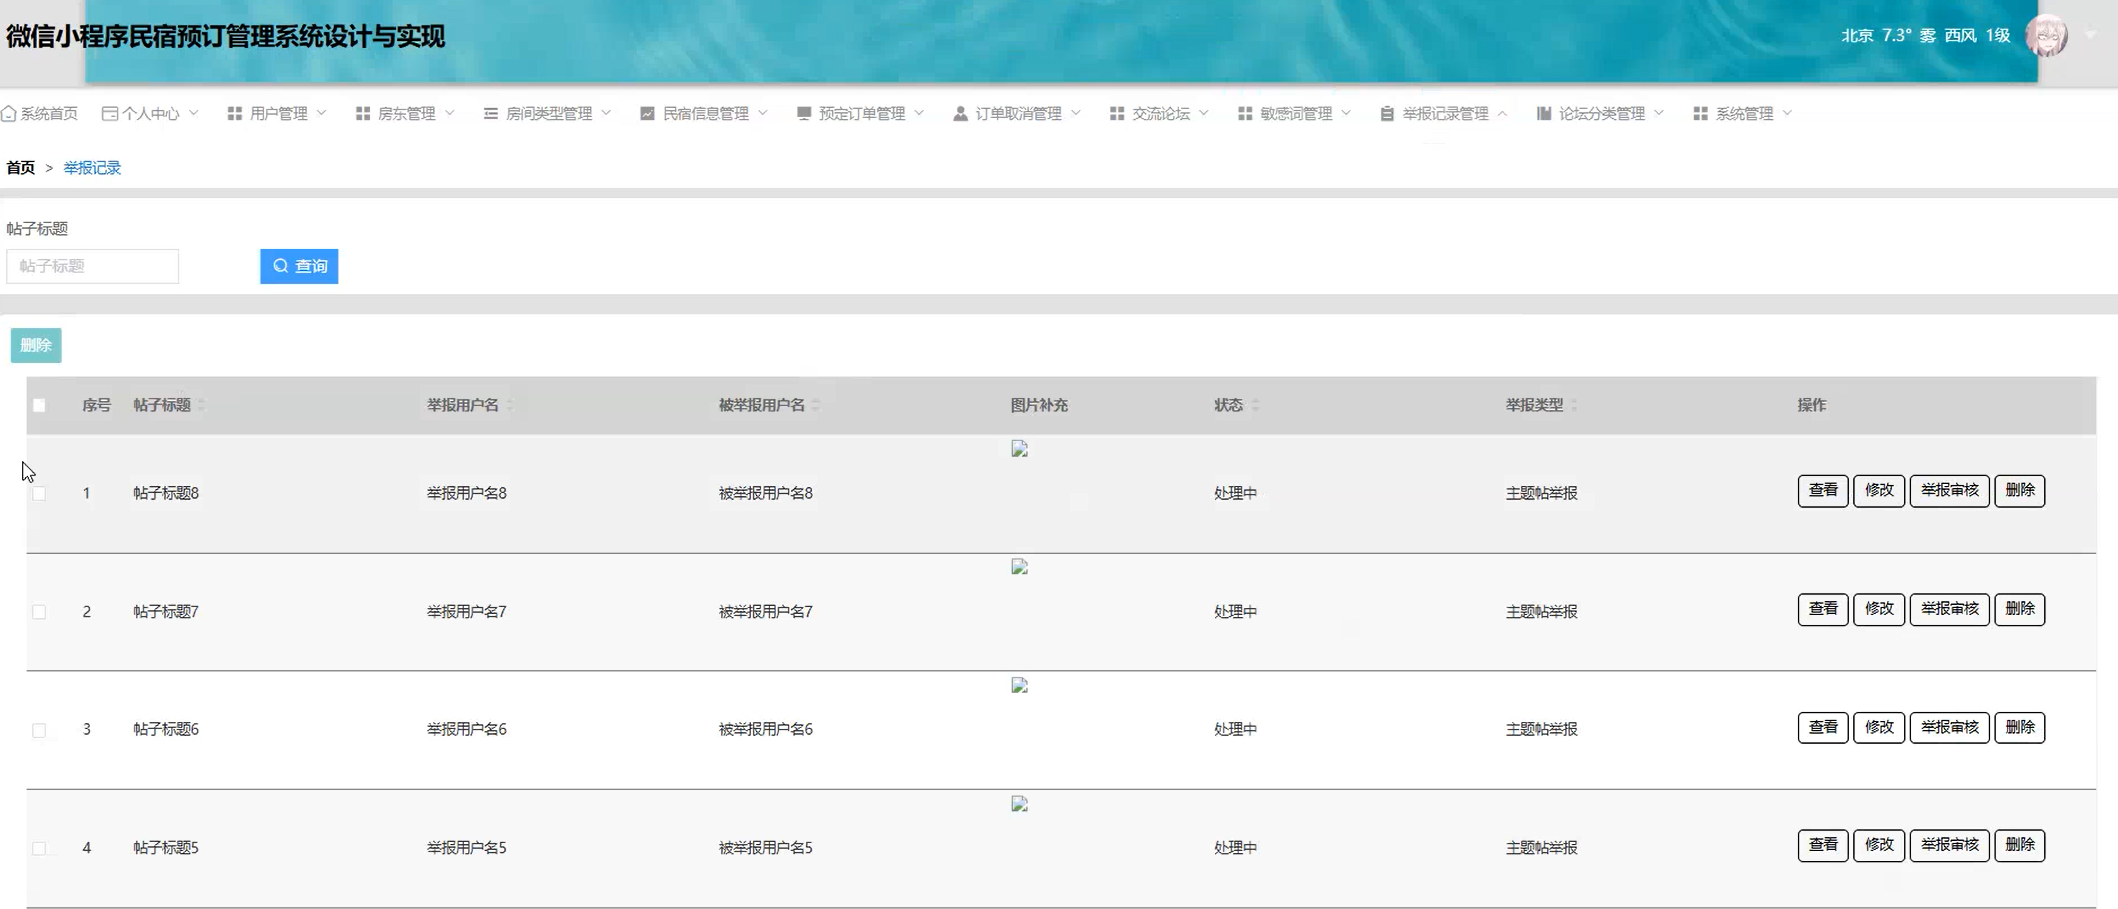2118x909 pixels.
Task: Click sort arrows next to 状态 header
Action: pyautogui.click(x=1255, y=405)
